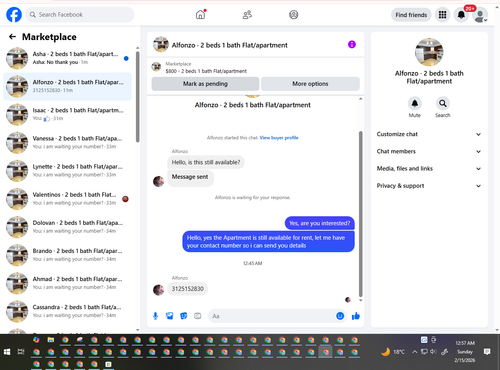
Task: Click the taskbar clock showing 12:57 AM
Action: [465, 351]
